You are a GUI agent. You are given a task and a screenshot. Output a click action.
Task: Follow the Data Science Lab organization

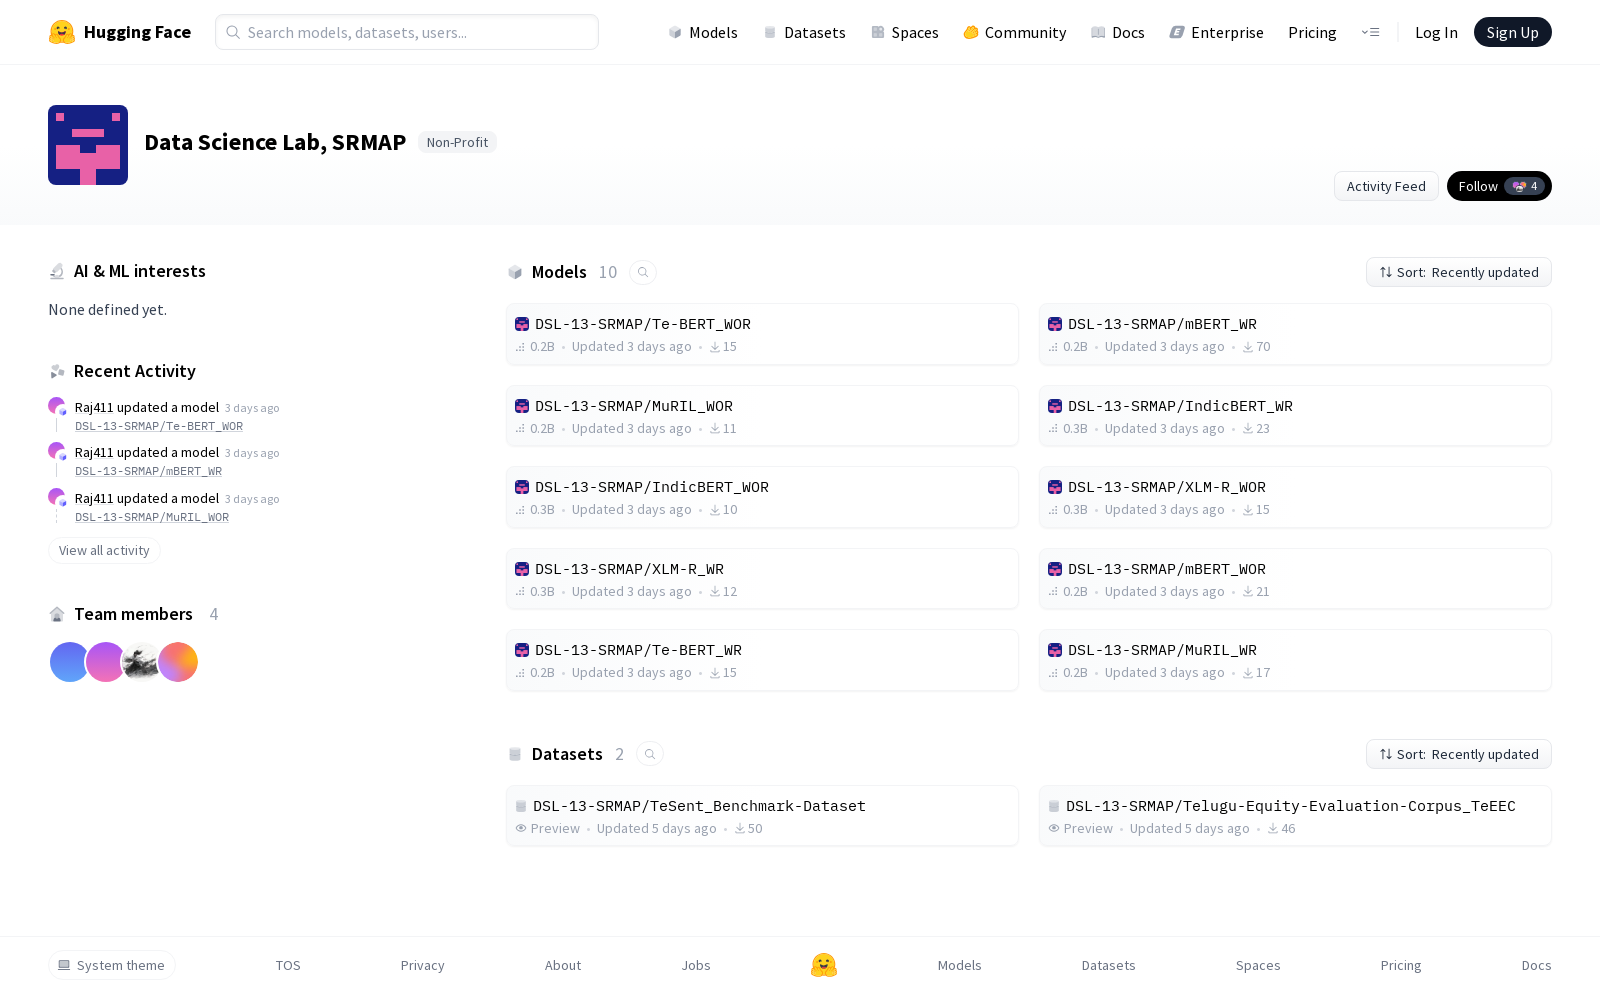click(1499, 186)
